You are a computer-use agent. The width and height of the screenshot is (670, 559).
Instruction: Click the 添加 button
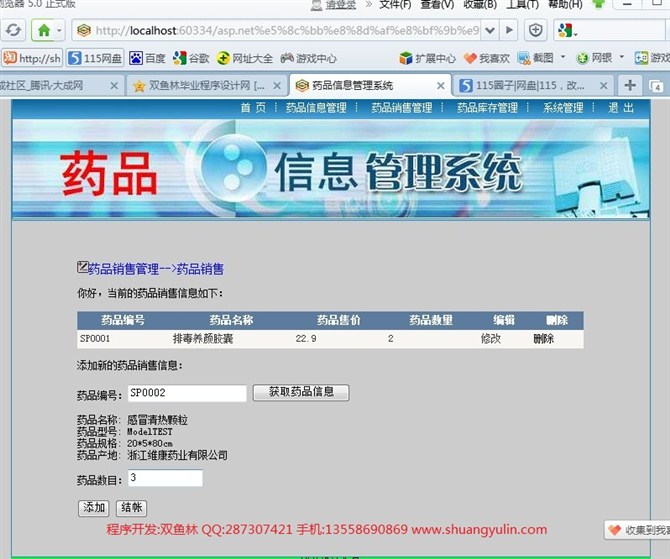pos(94,508)
